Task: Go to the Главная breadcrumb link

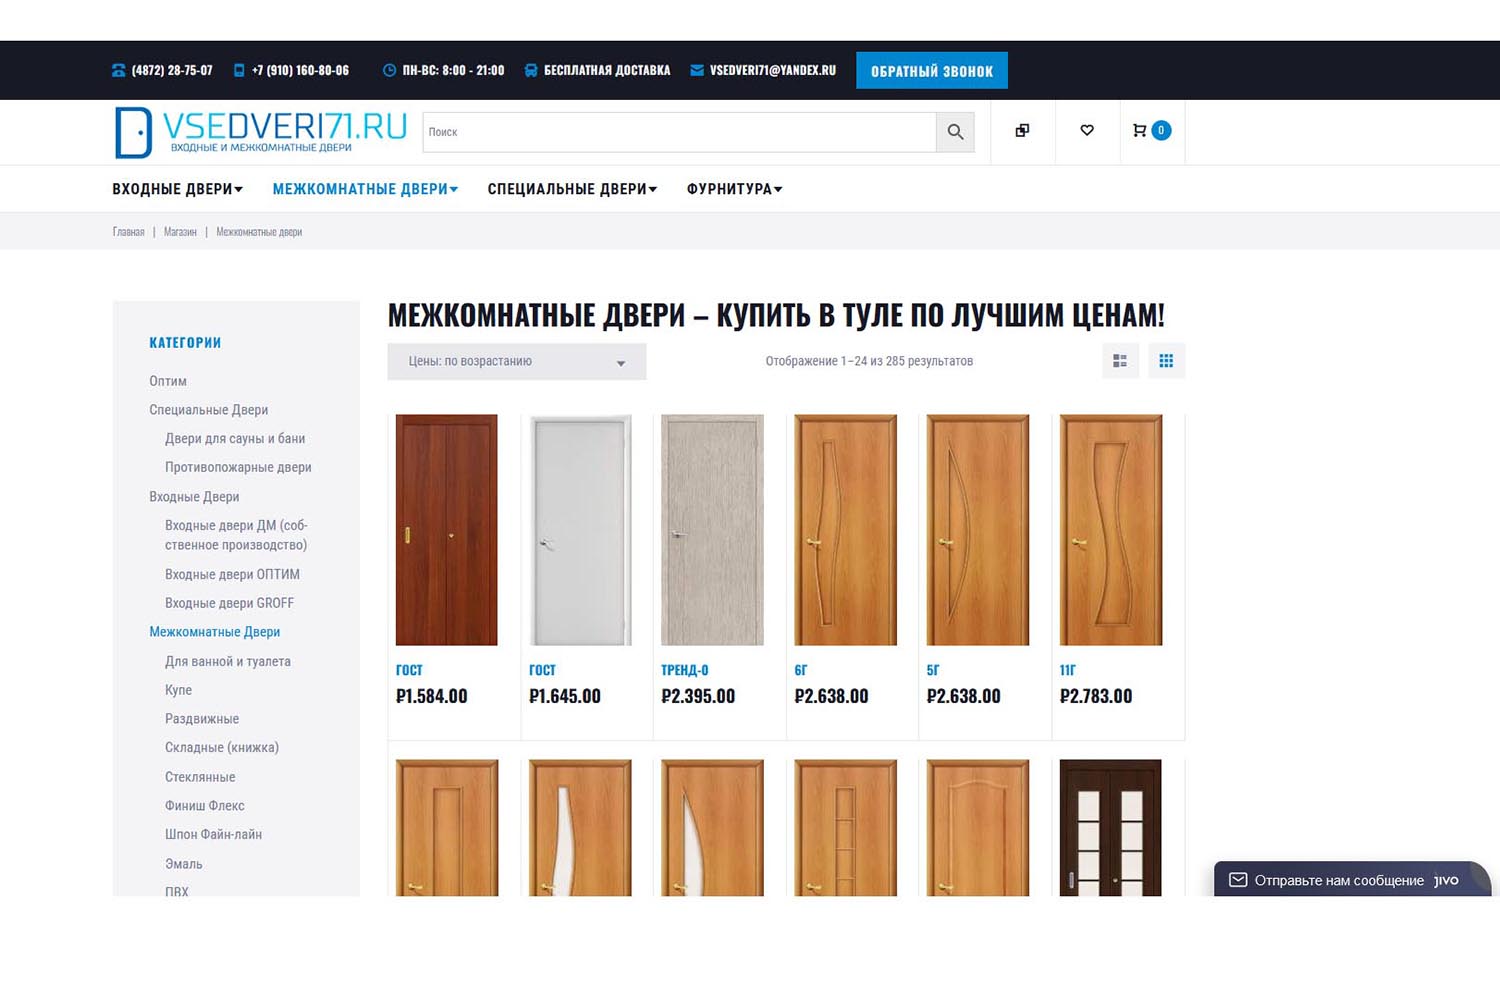Action: pos(128,232)
